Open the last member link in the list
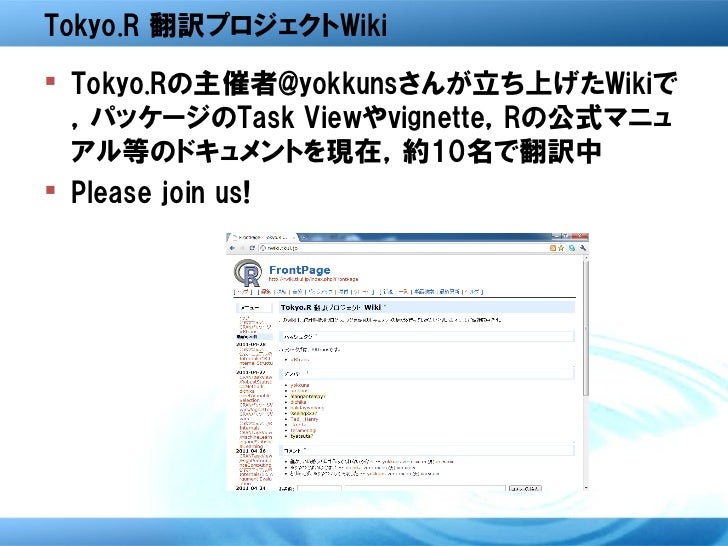This screenshot has height=546, width=728. pos(302,436)
